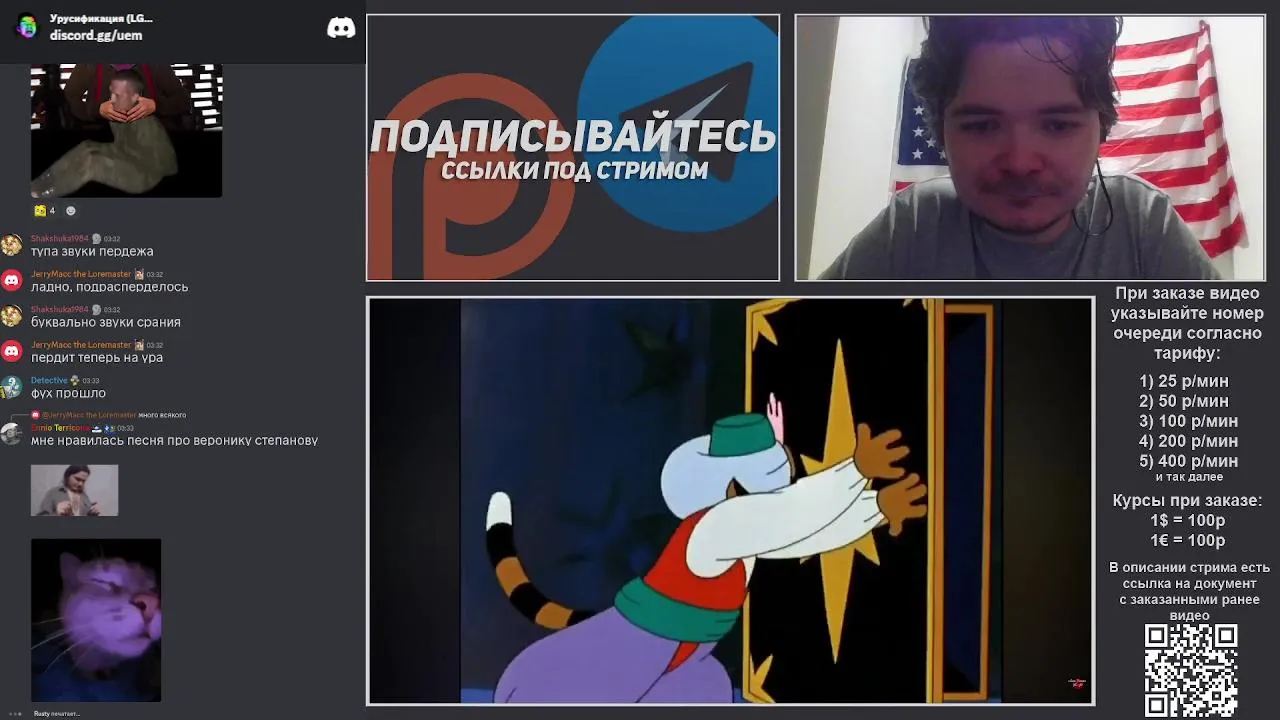Click the message 'тупа звуки пердежа'
1280x720 pixels.
pyautogui.click(x=92, y=252)
